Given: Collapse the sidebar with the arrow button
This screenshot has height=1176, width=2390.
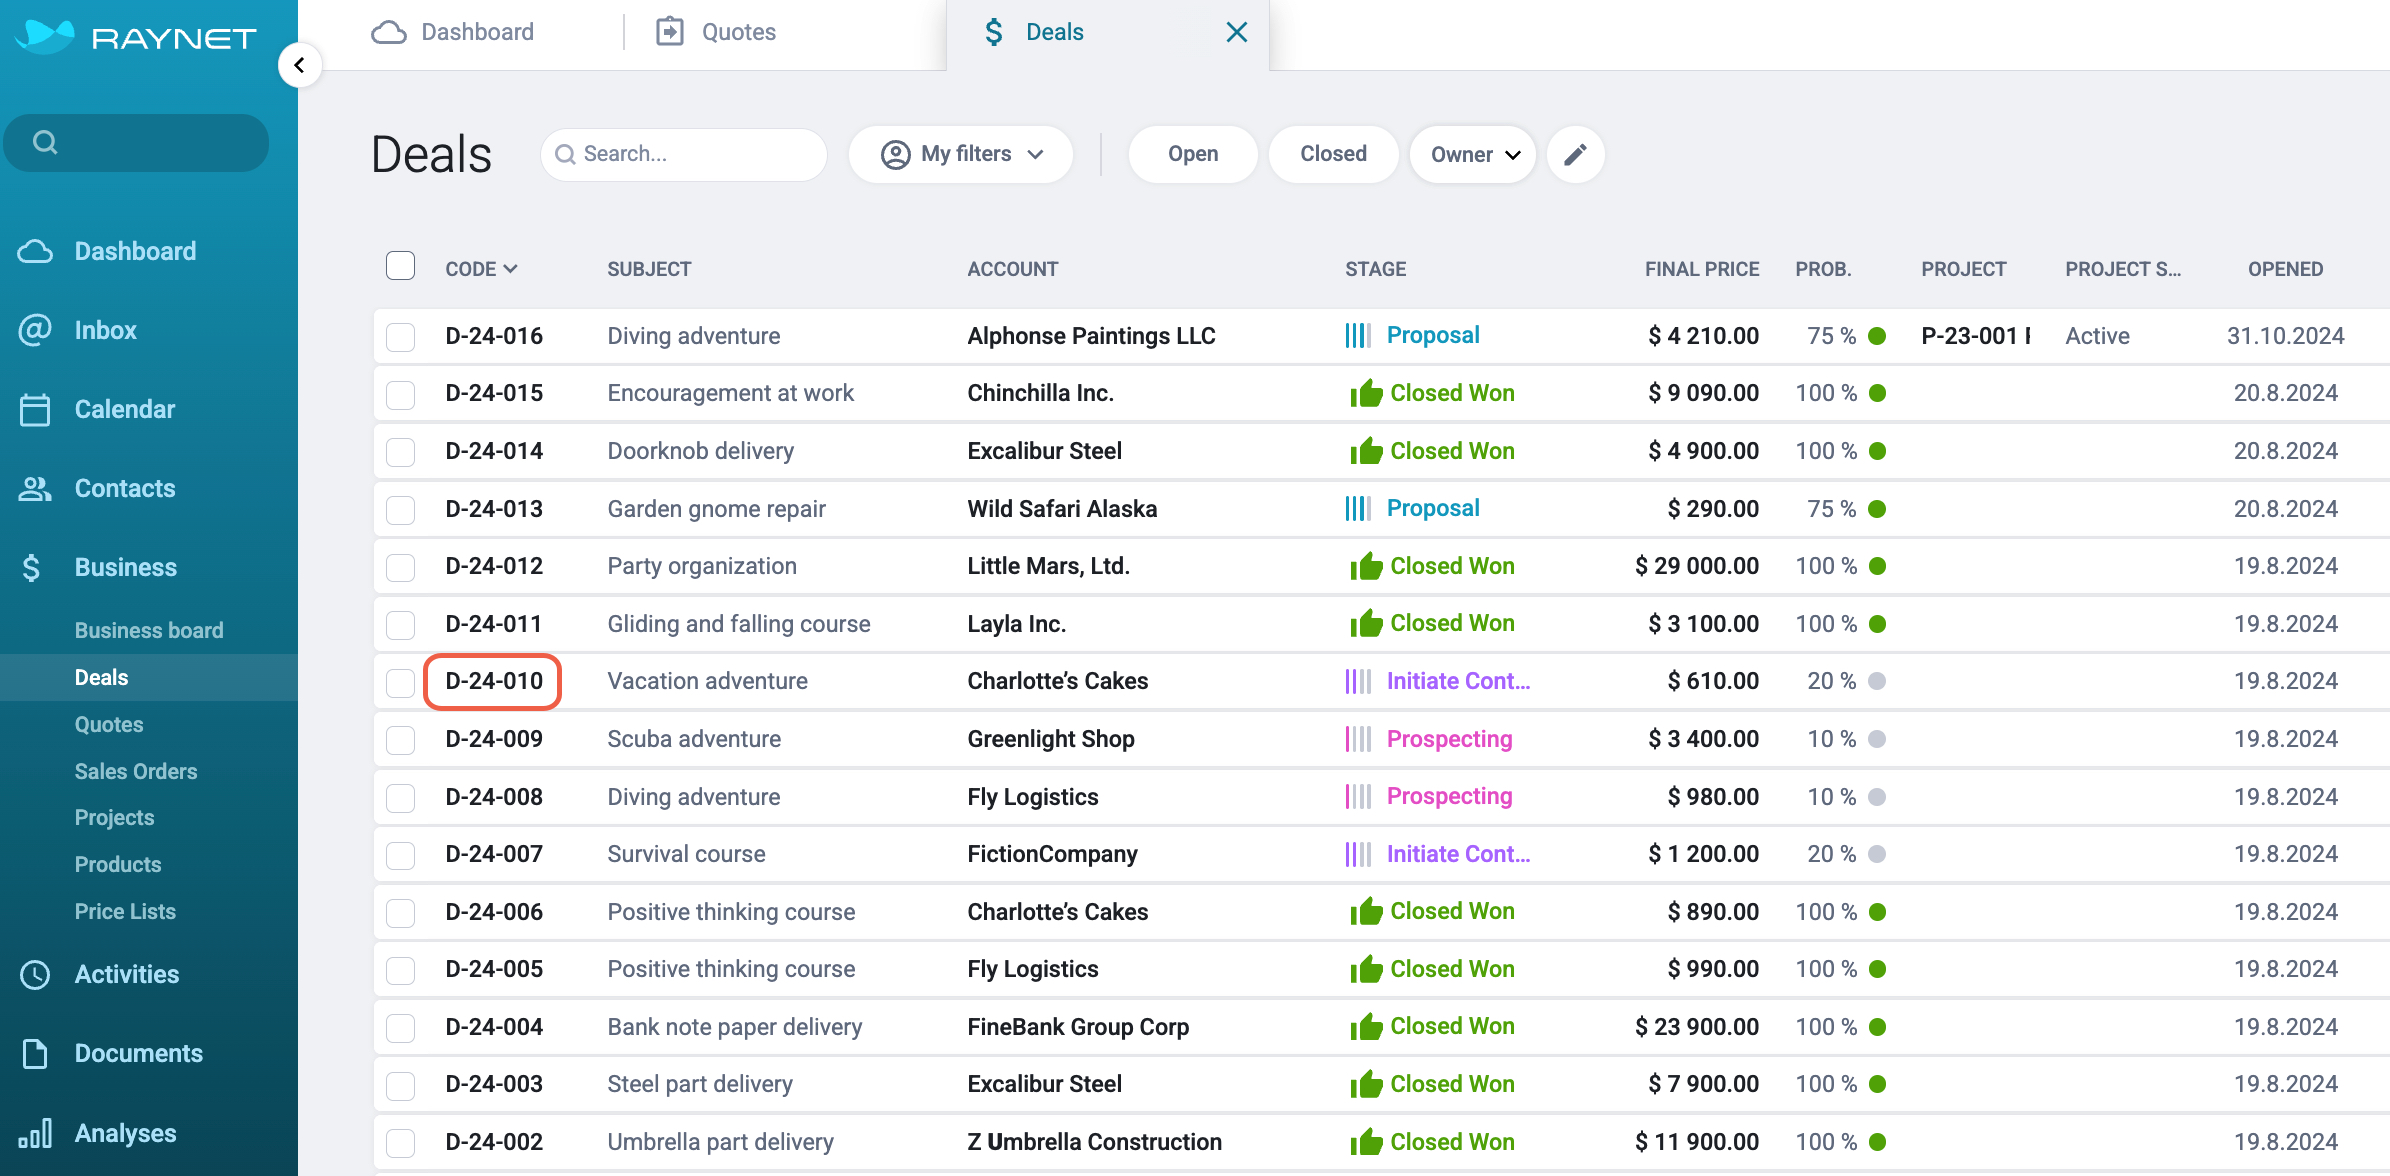Looking at the screenshot, I should pos(299,66).
